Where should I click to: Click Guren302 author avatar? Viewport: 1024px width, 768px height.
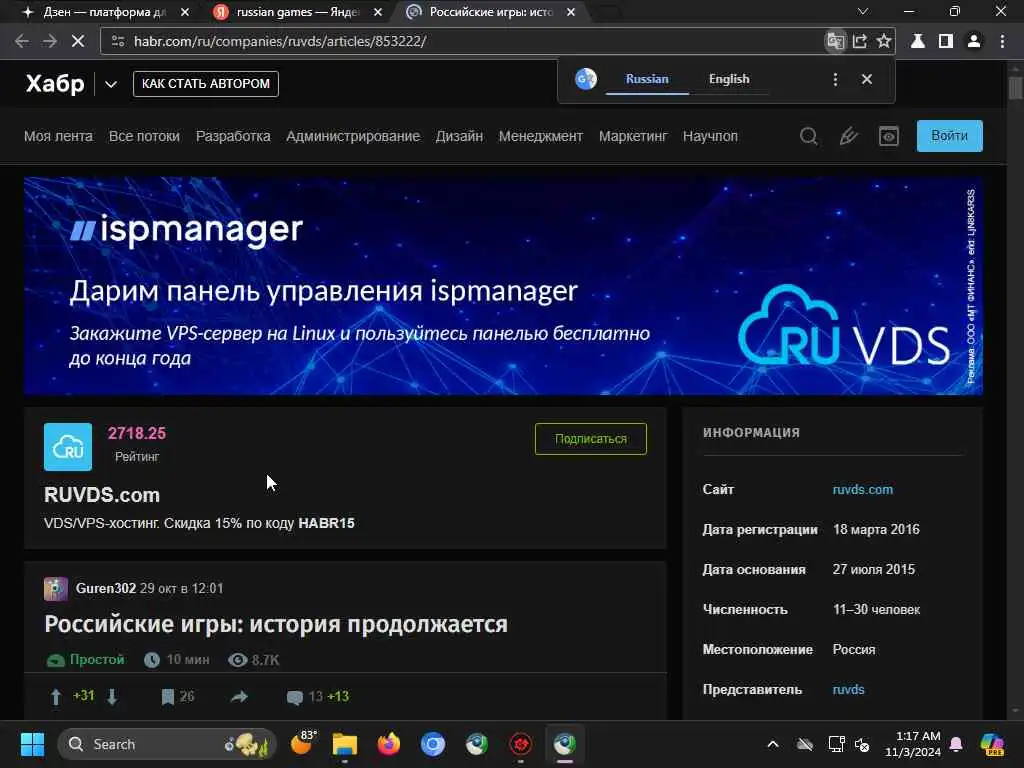[x=56, y=588]
